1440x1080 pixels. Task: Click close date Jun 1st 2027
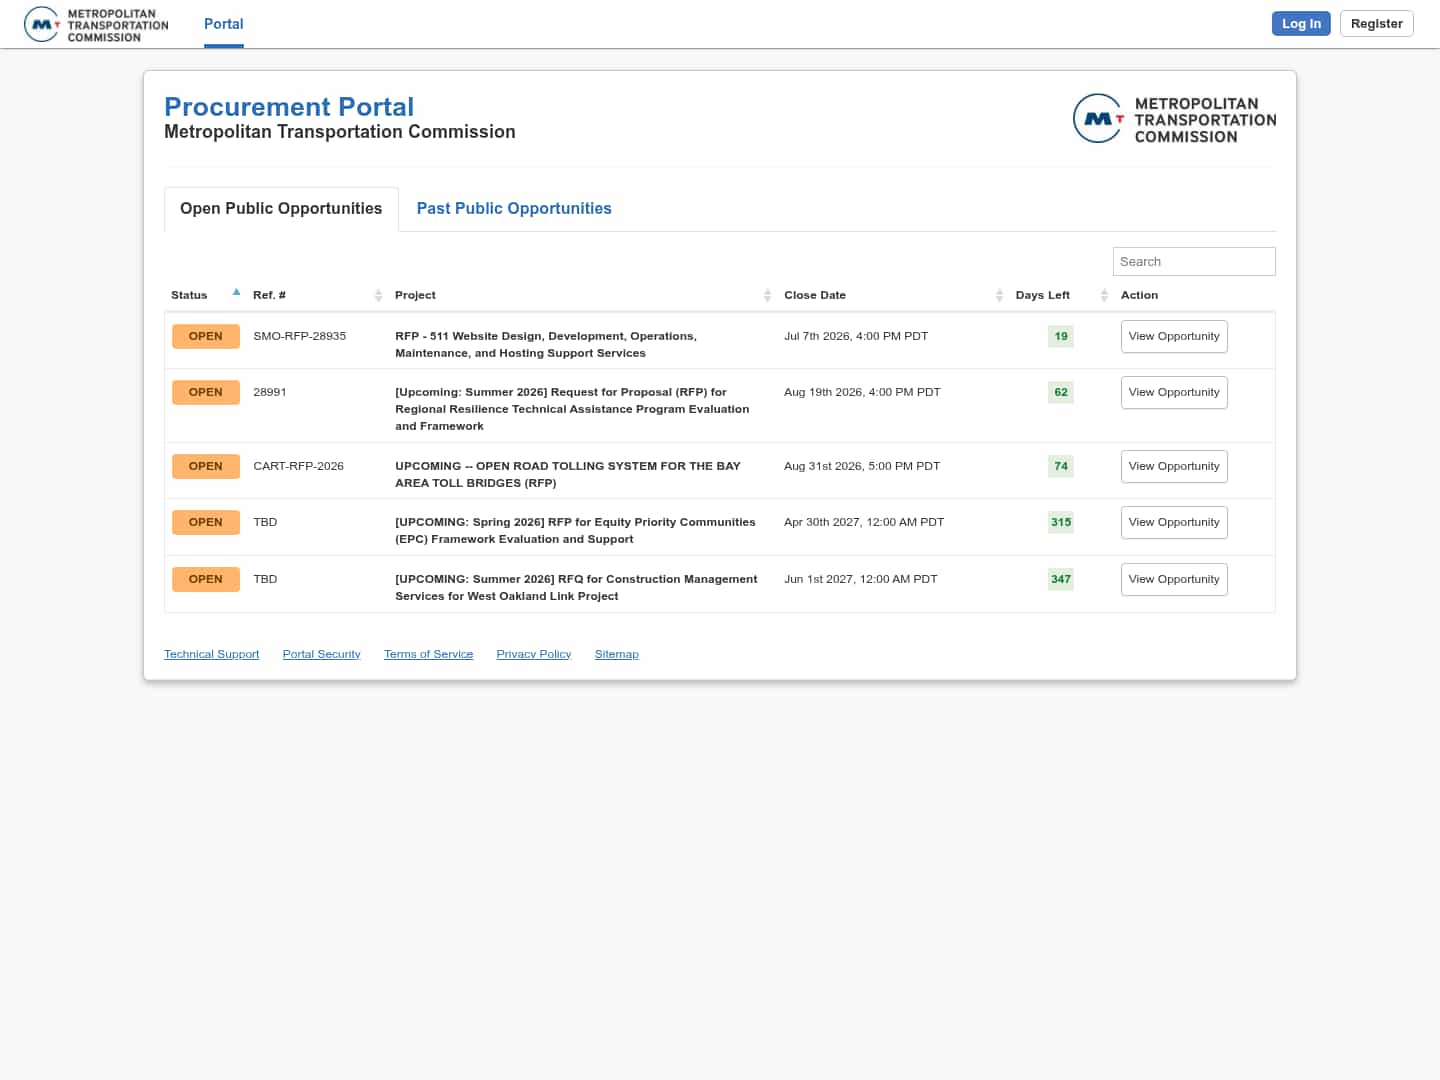click(x=861, y=579)
